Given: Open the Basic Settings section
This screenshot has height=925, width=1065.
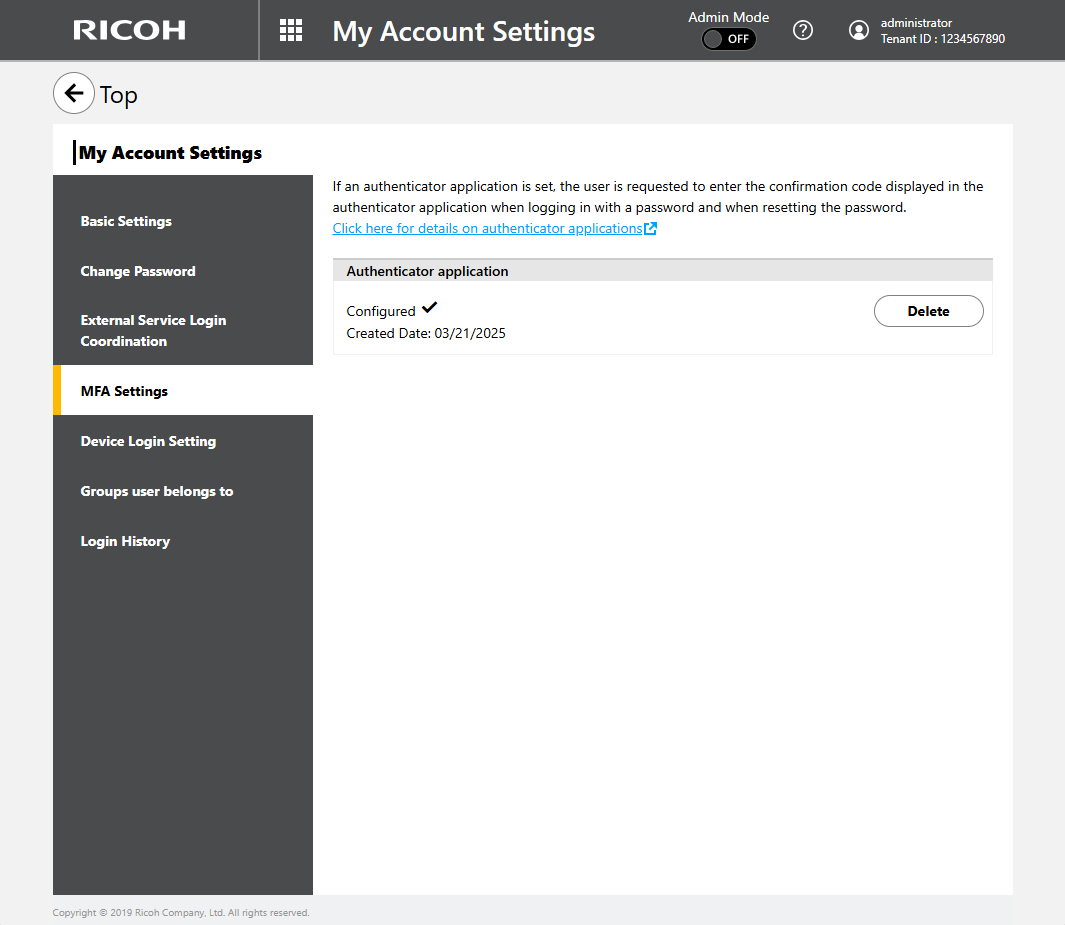Looking at the screenshot, I should 126,221.
